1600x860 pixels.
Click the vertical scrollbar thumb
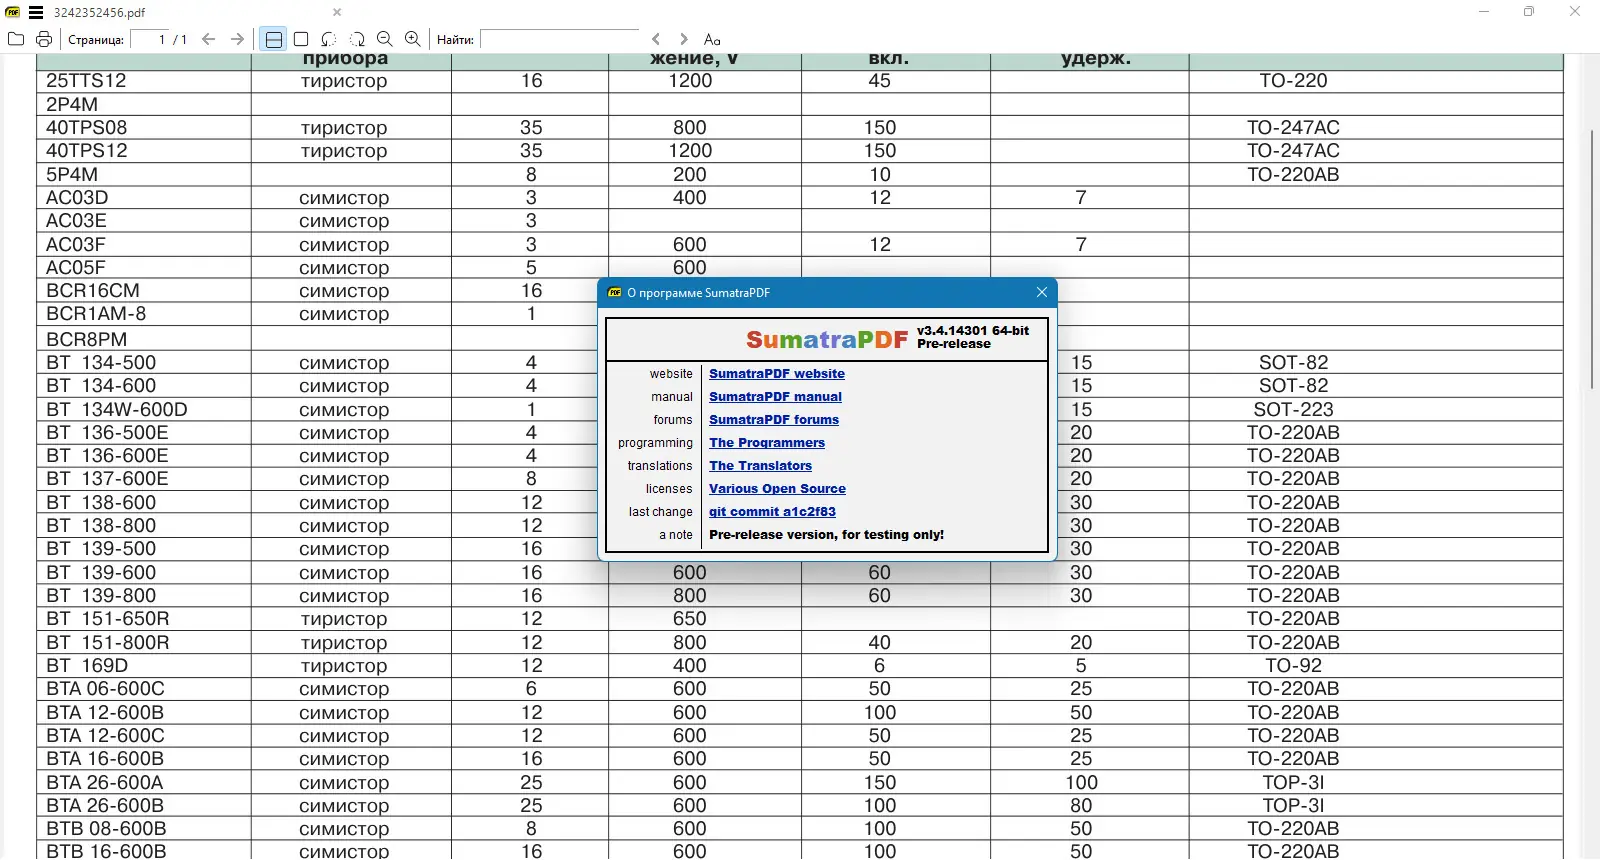(x=1592, y=259)
